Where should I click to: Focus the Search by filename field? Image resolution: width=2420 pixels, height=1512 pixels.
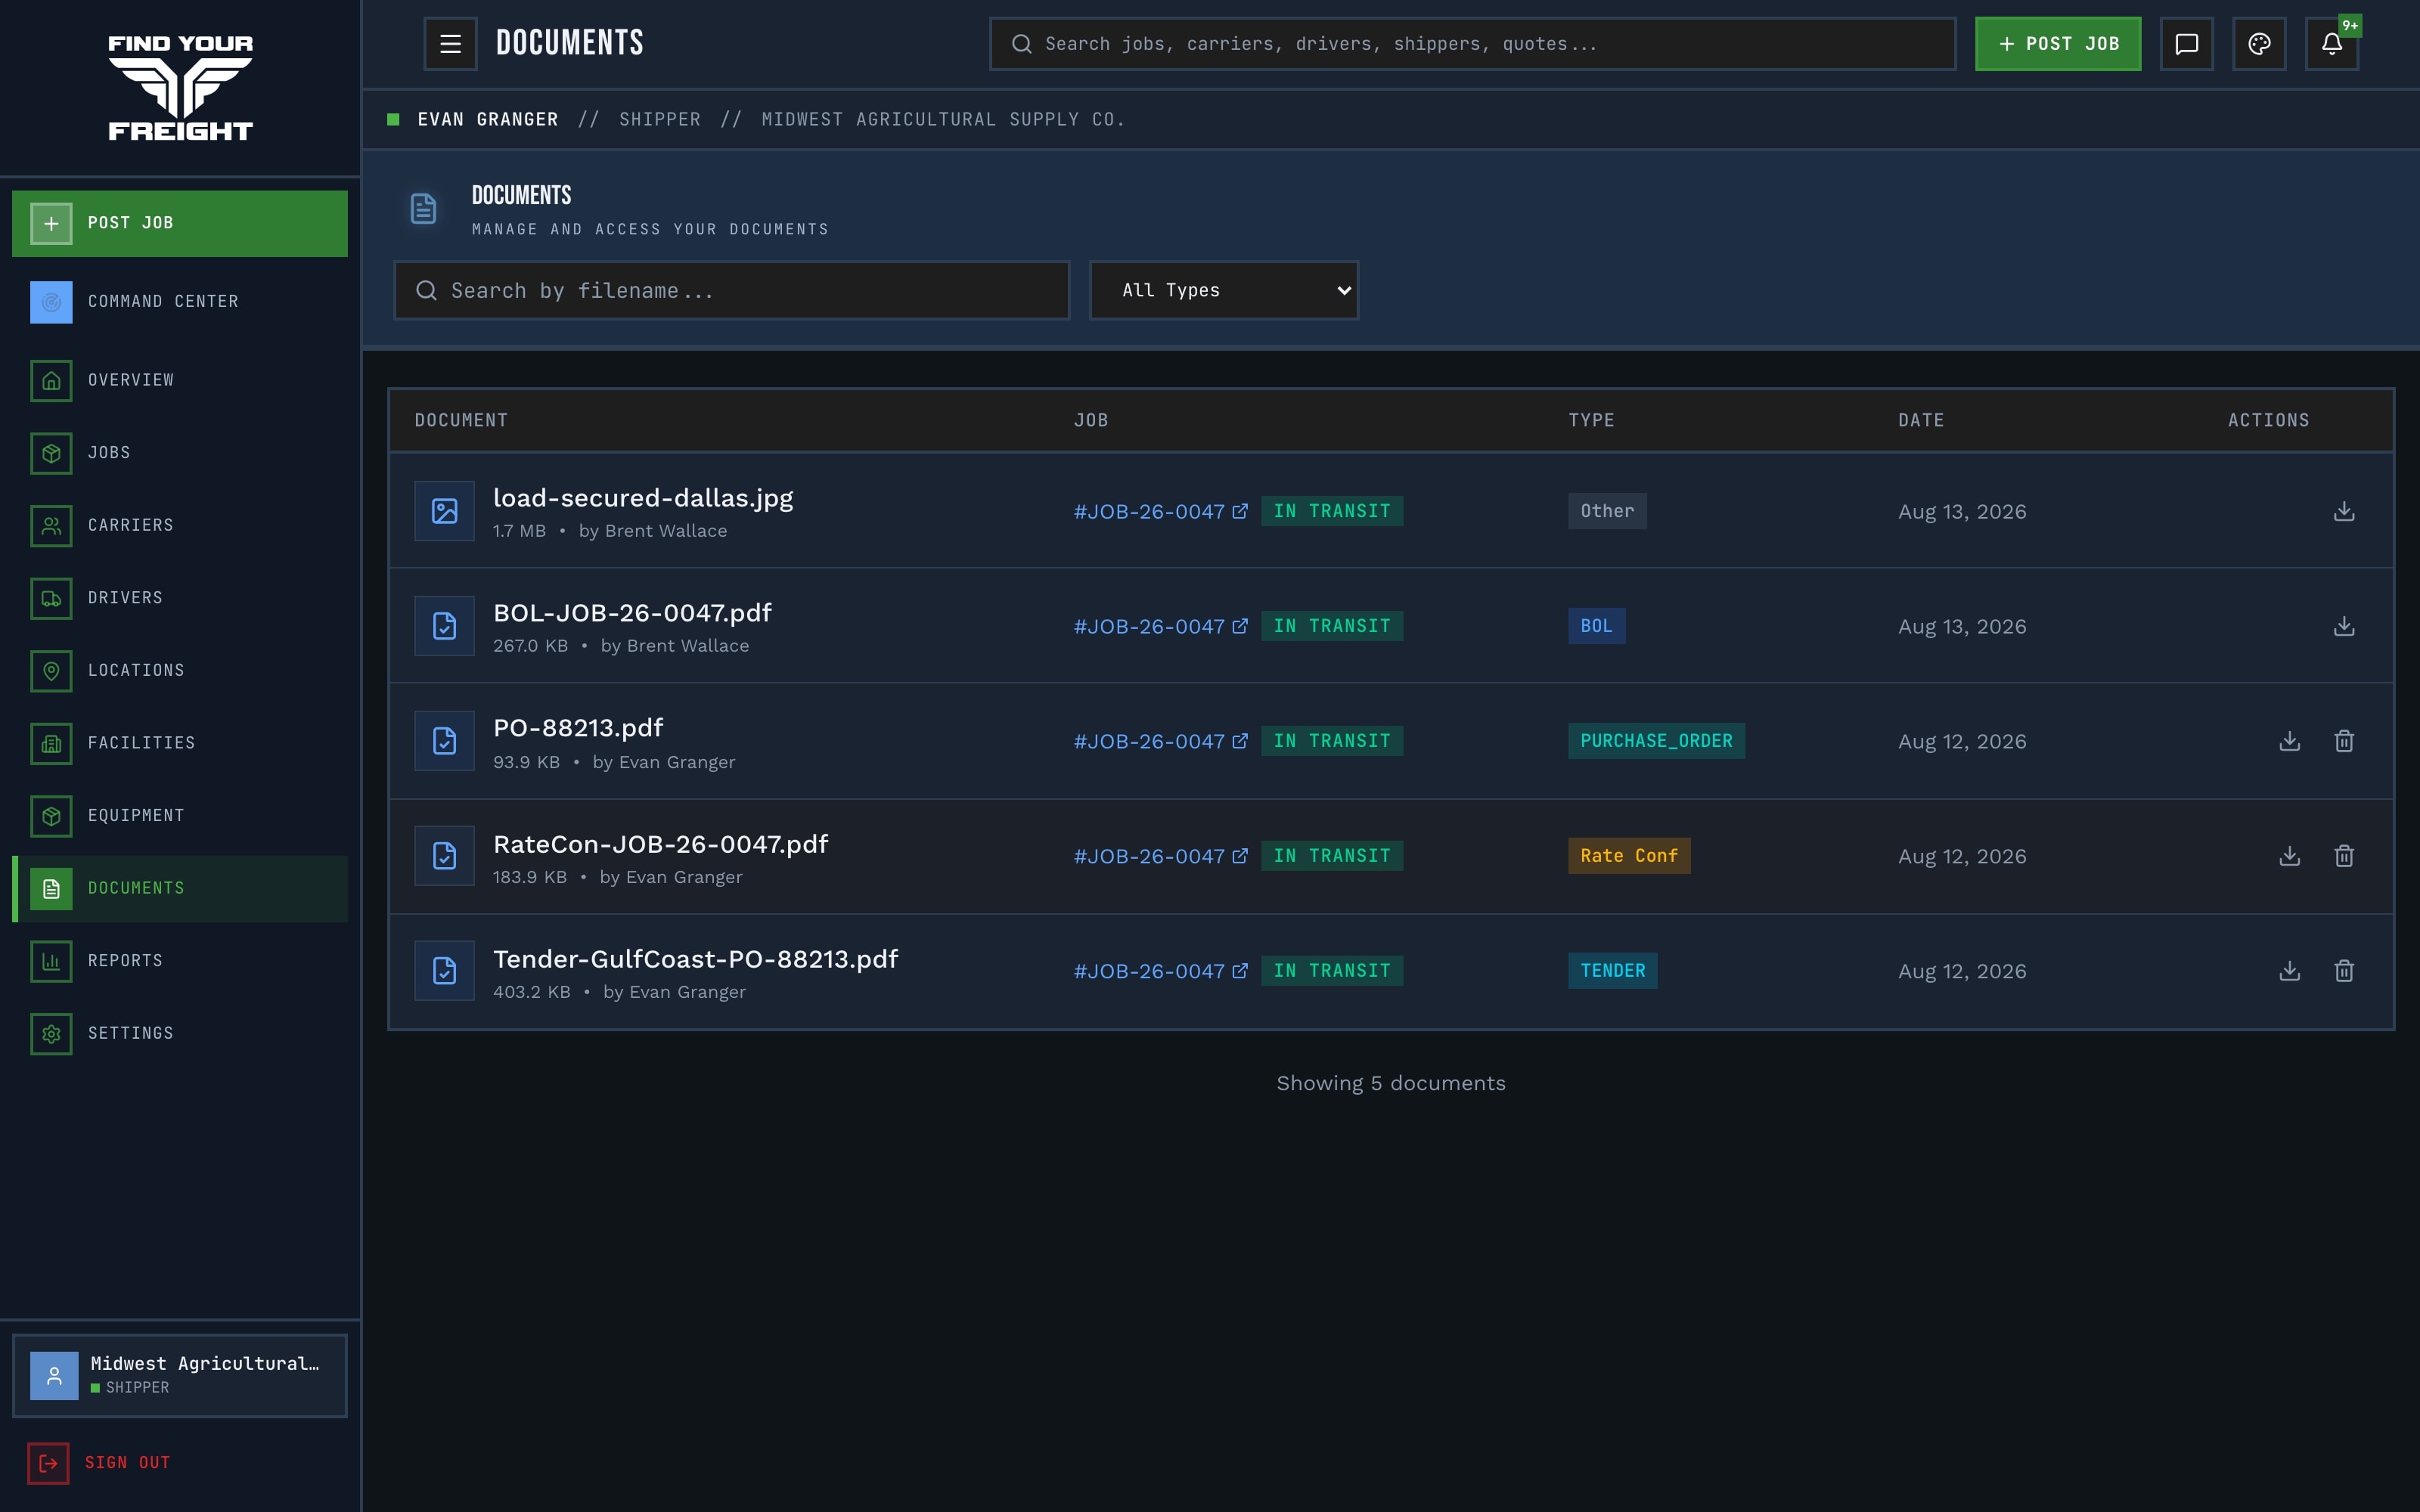click(732, 290)
